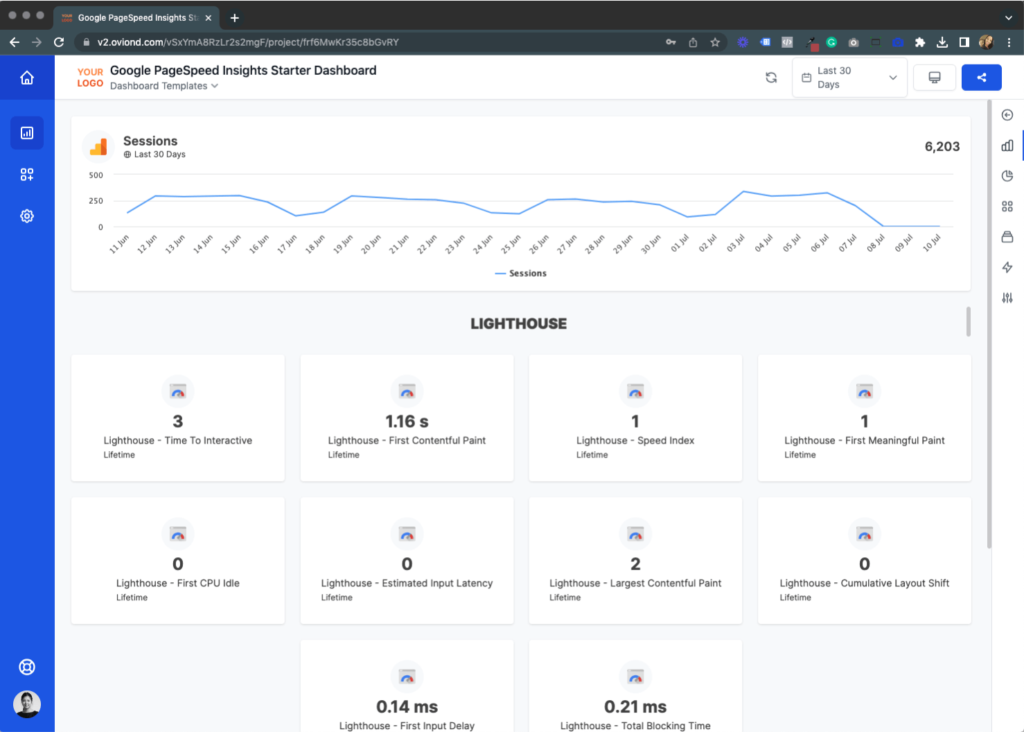Select the Total Blocking Time card icon
1024x732 pixels.
click(x=635, y=676)
